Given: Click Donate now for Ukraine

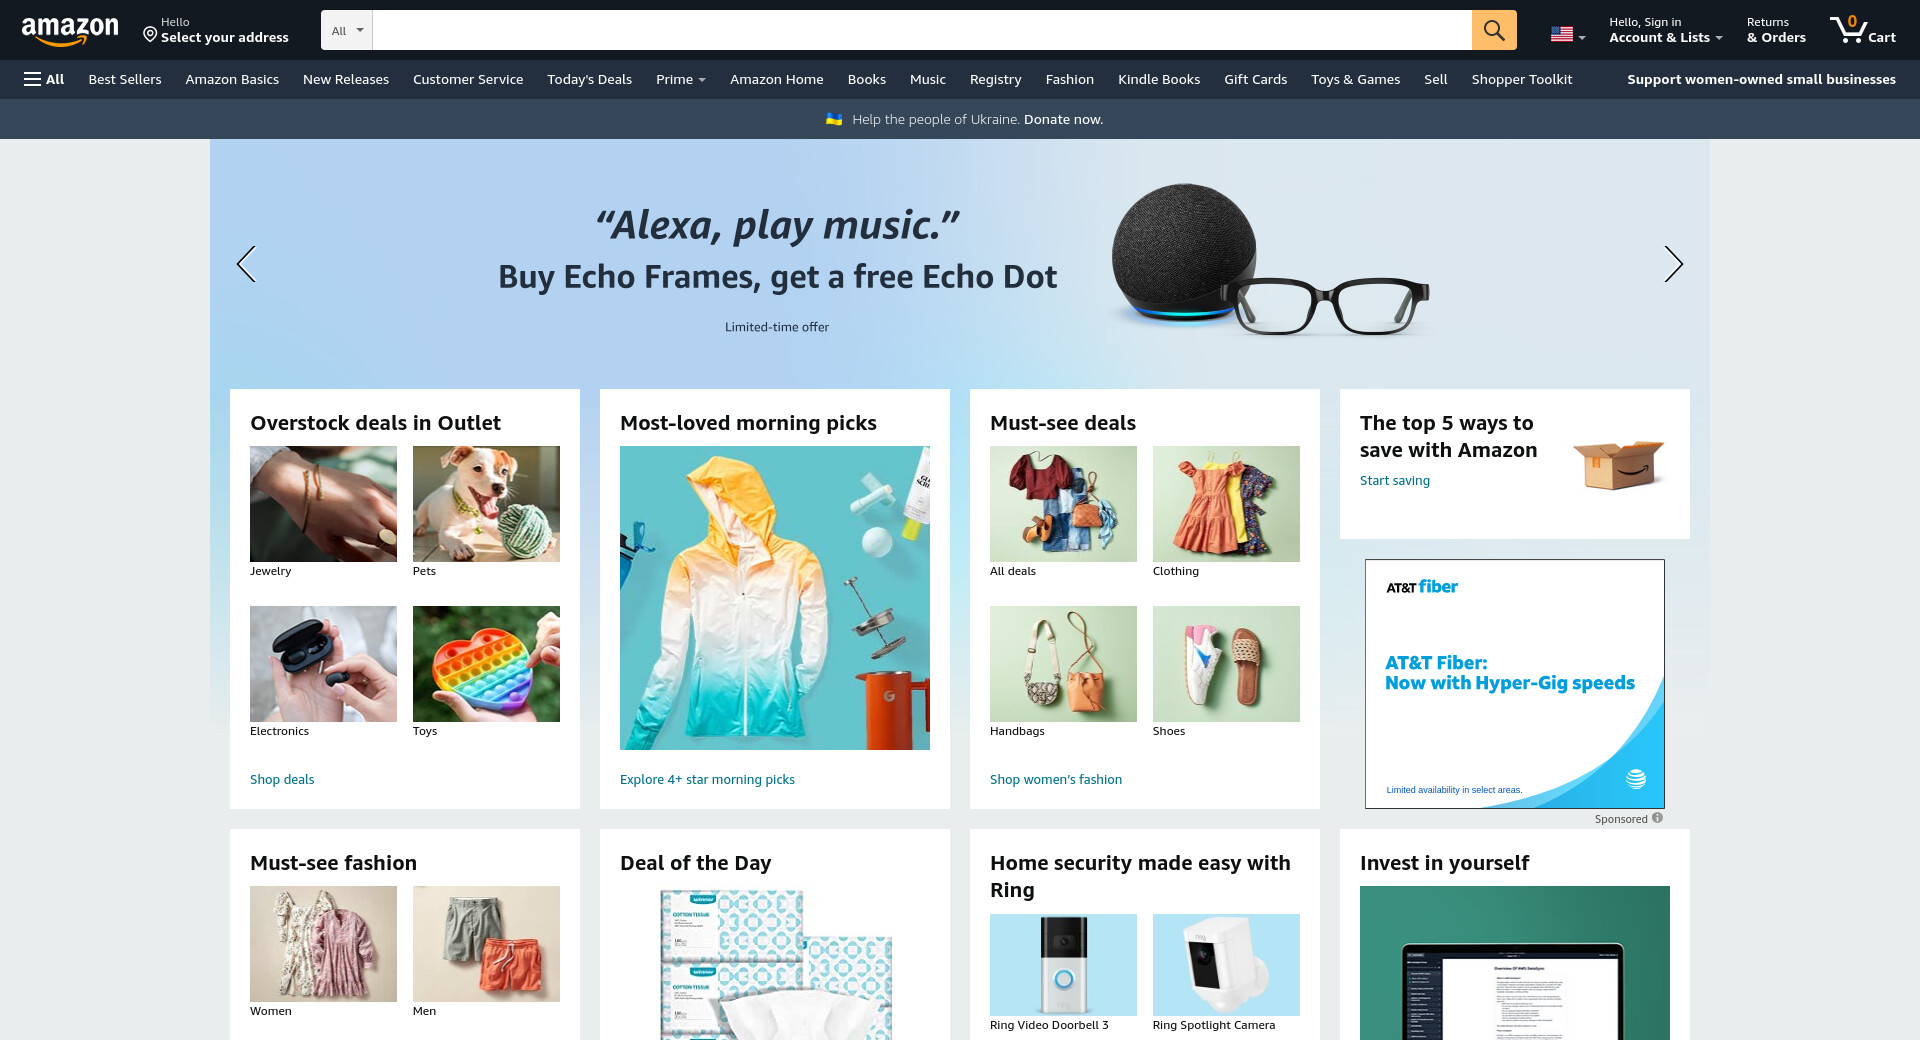Looking at the screenshot, I should (x=1063, y=119).
